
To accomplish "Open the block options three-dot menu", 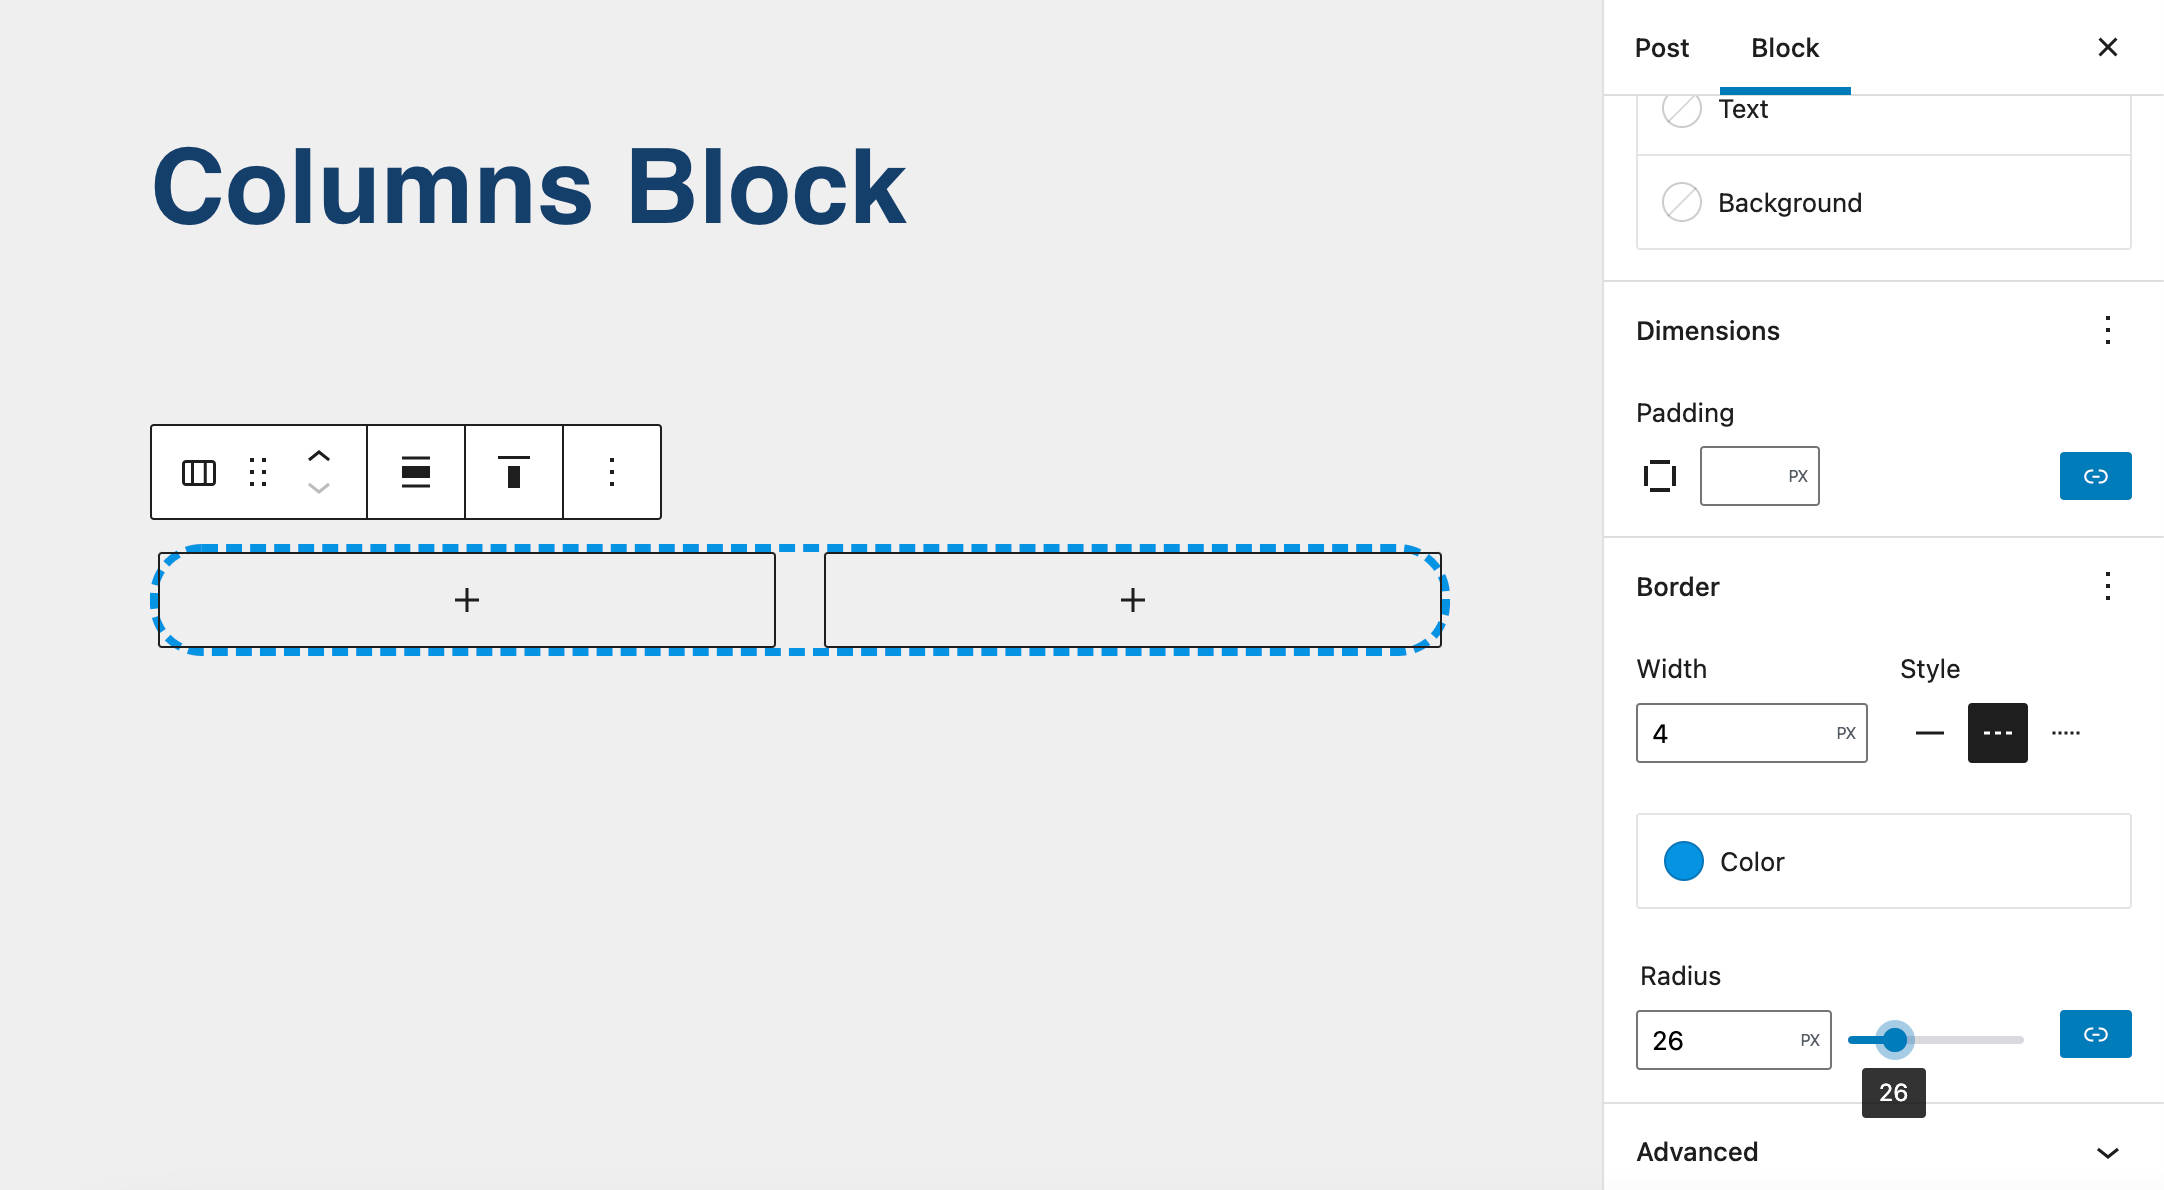I will [611, 472].
